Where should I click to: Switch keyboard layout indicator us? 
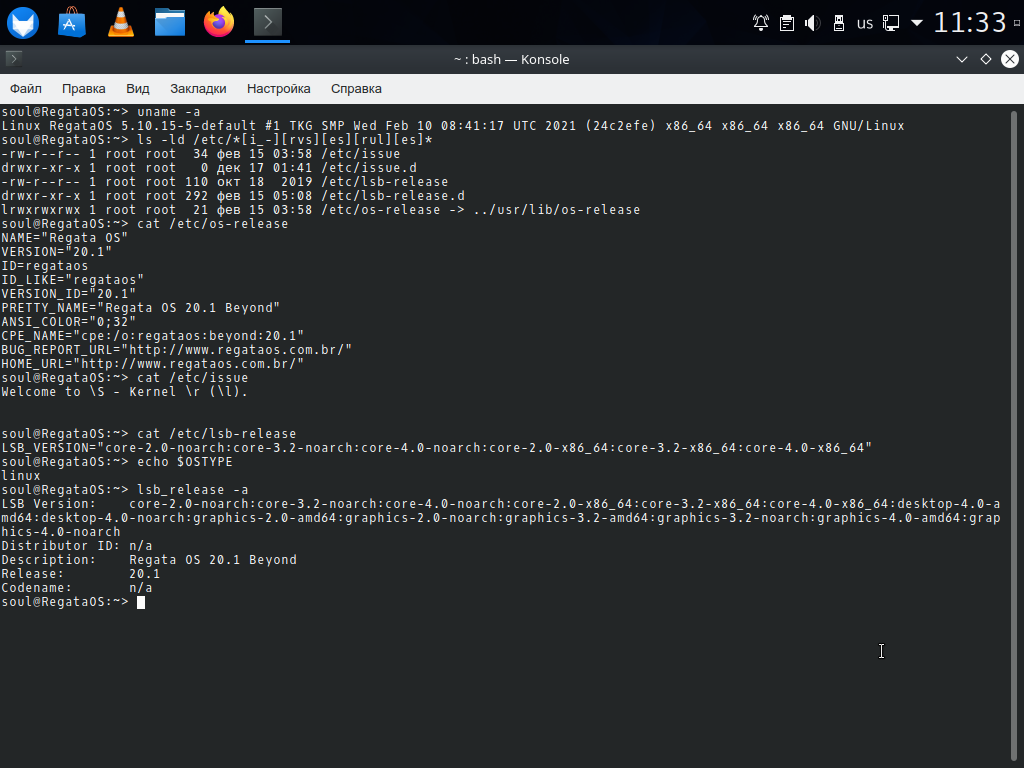pyautogui.click(x=865, y=24)
